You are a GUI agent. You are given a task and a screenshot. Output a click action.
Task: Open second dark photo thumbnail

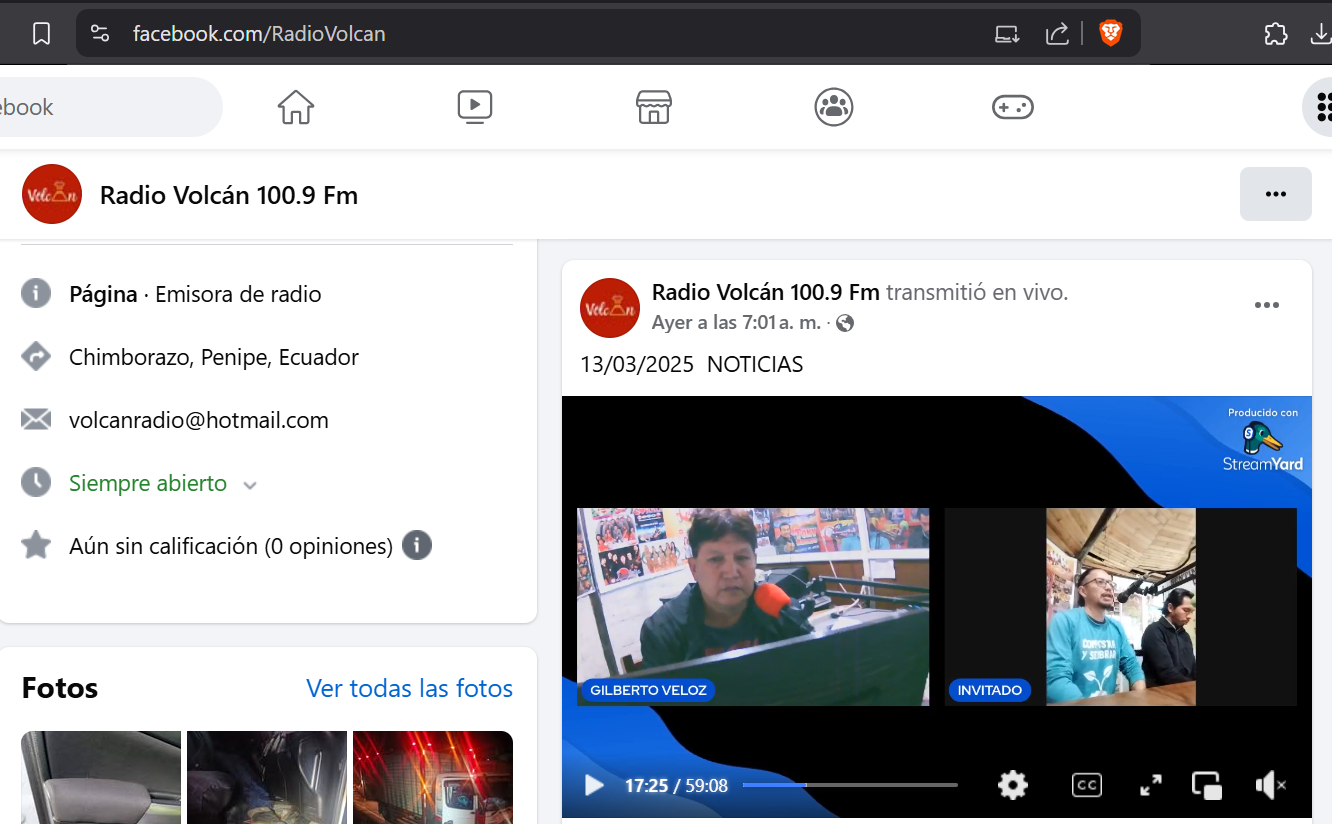click(267, 777)
